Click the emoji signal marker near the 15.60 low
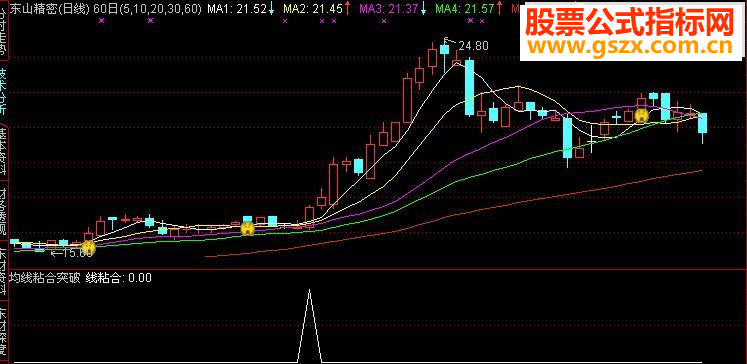 click(x=88, y=248)
